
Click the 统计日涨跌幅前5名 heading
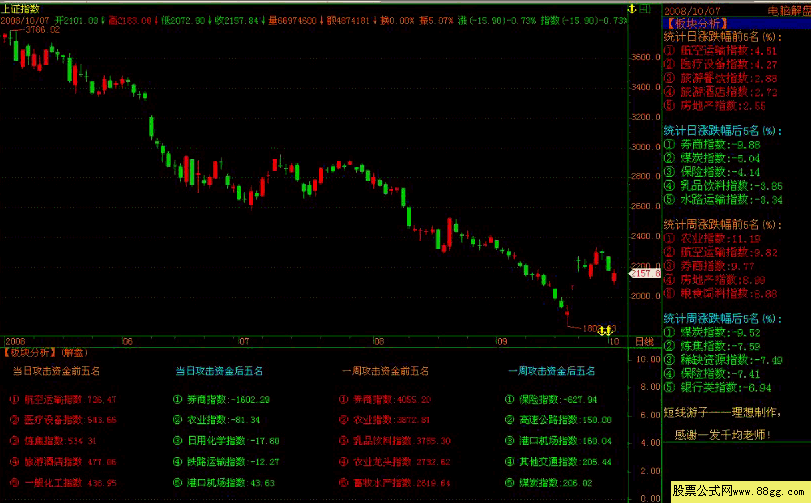coord(723,37)
